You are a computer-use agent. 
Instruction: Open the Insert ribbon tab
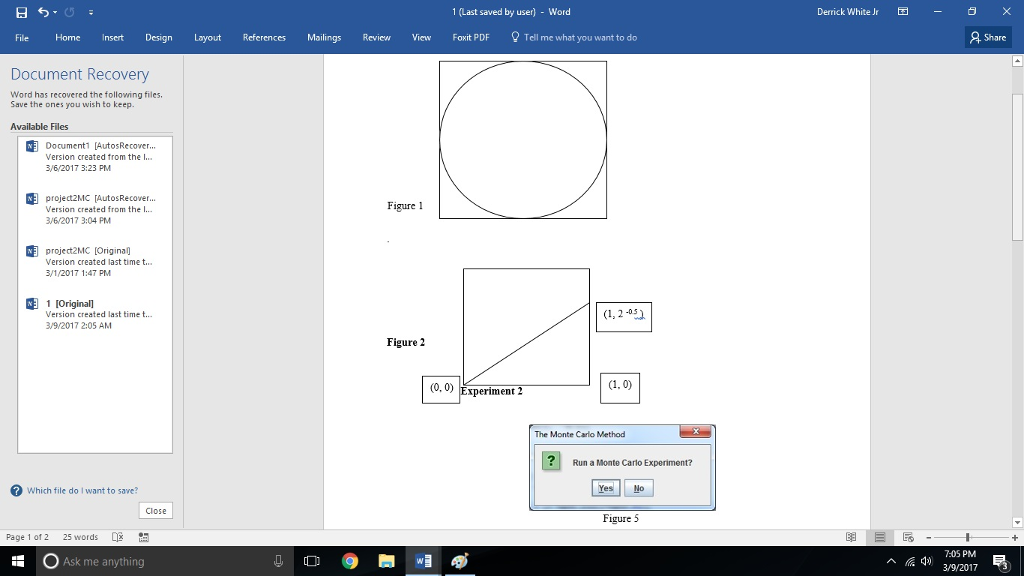click(x=113, y=37)
